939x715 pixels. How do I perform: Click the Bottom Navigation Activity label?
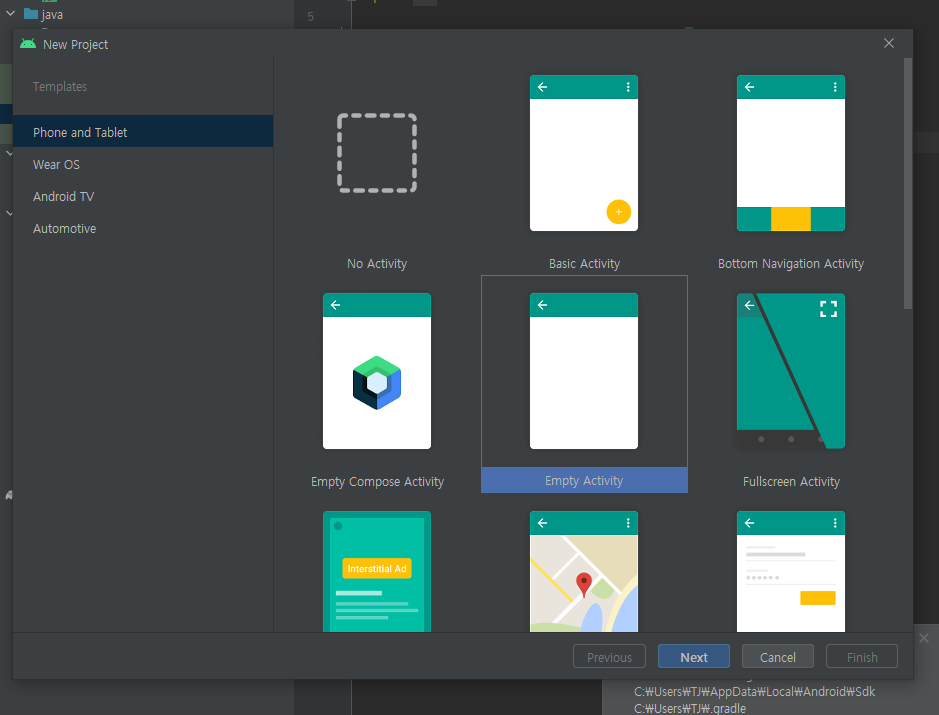tap(790, 263)
